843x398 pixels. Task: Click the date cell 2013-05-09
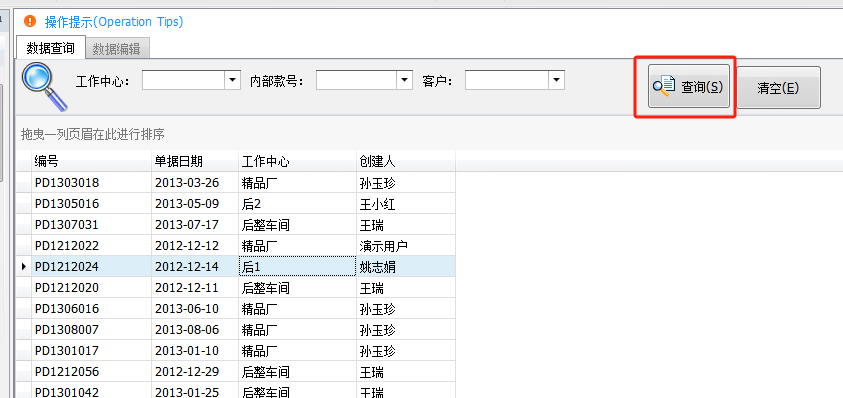(195, 204)
